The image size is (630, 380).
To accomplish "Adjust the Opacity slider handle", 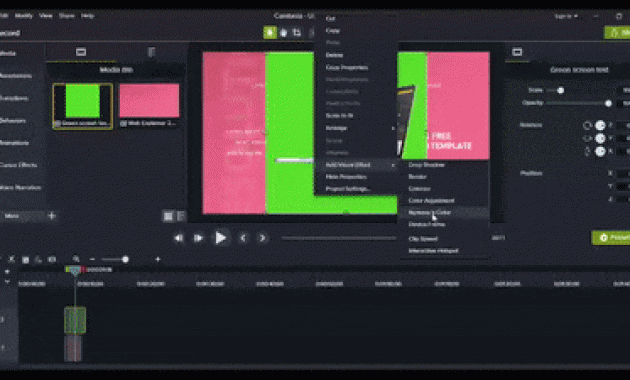I will (608, 103).
